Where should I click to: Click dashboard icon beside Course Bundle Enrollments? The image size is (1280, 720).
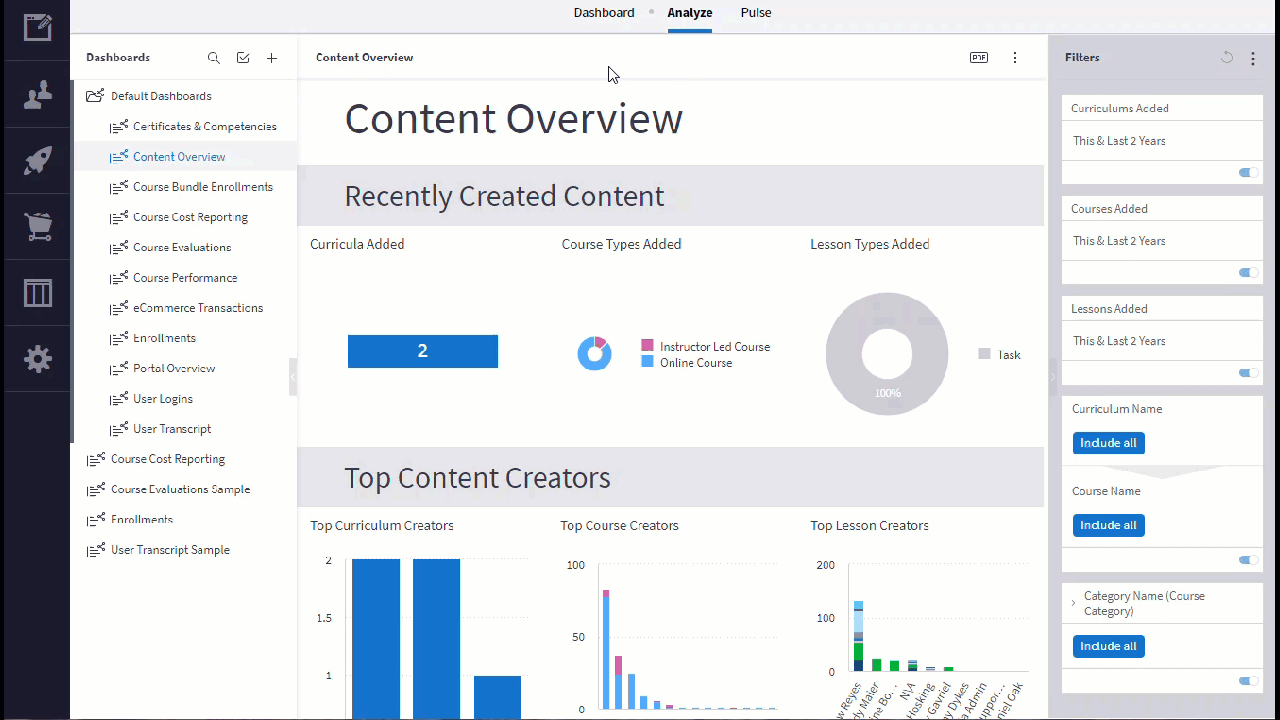(x=118, y=187)
